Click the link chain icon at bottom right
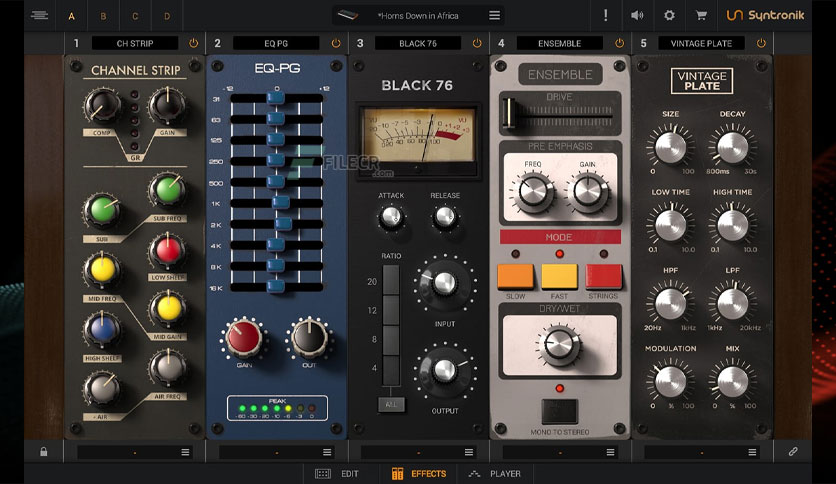Screen dimensions: 836x484 (x=793, y=452)
